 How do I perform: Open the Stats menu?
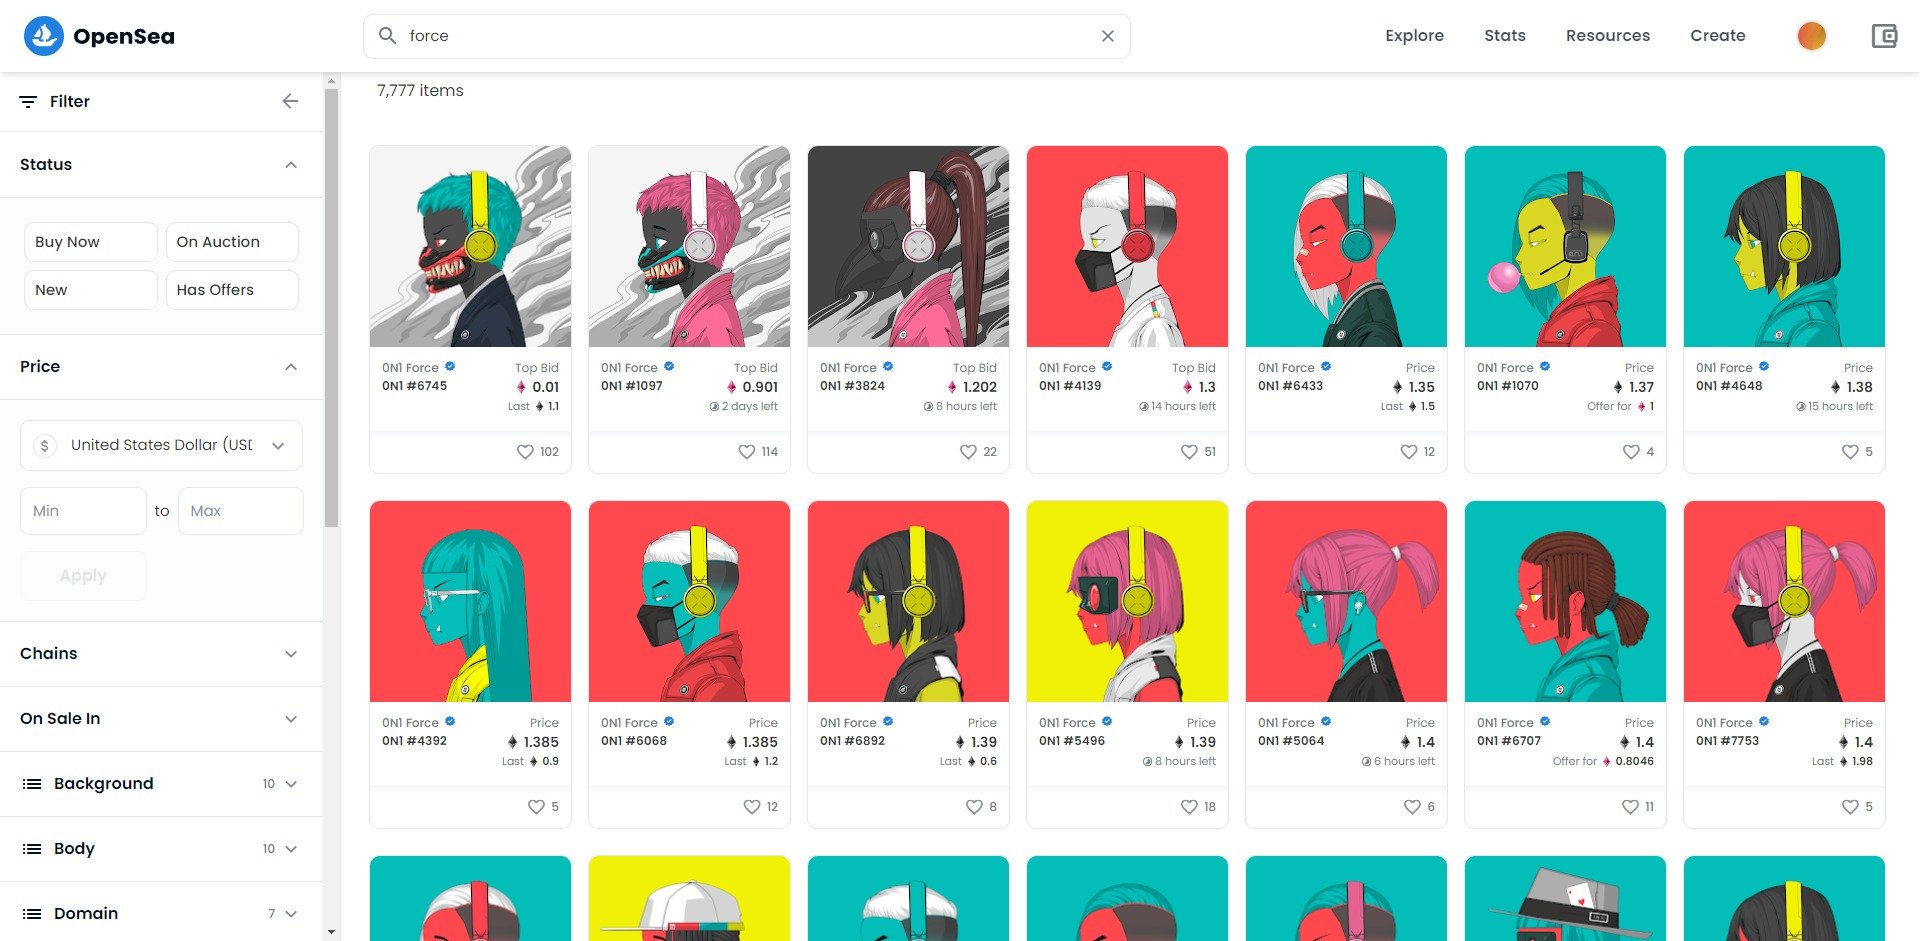(x=1504, y=36)
